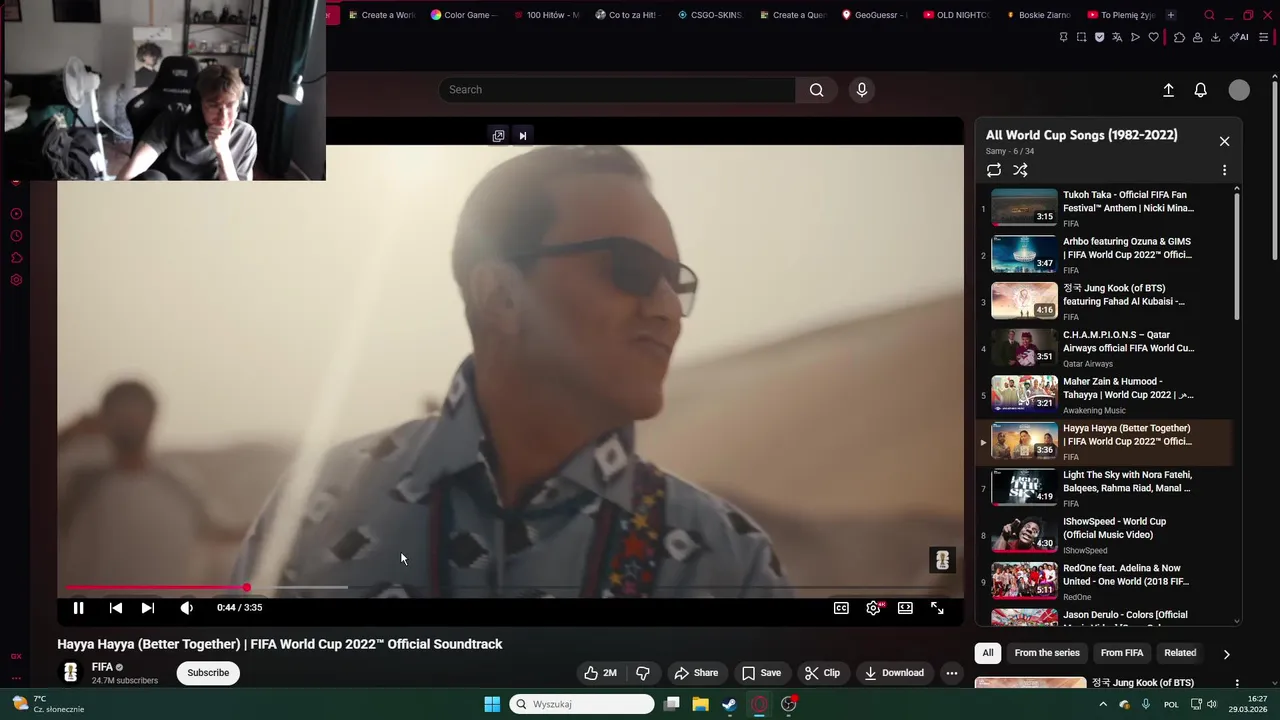Select the Related chip
Screen dimensions: 1280x720
(1180, 653)
